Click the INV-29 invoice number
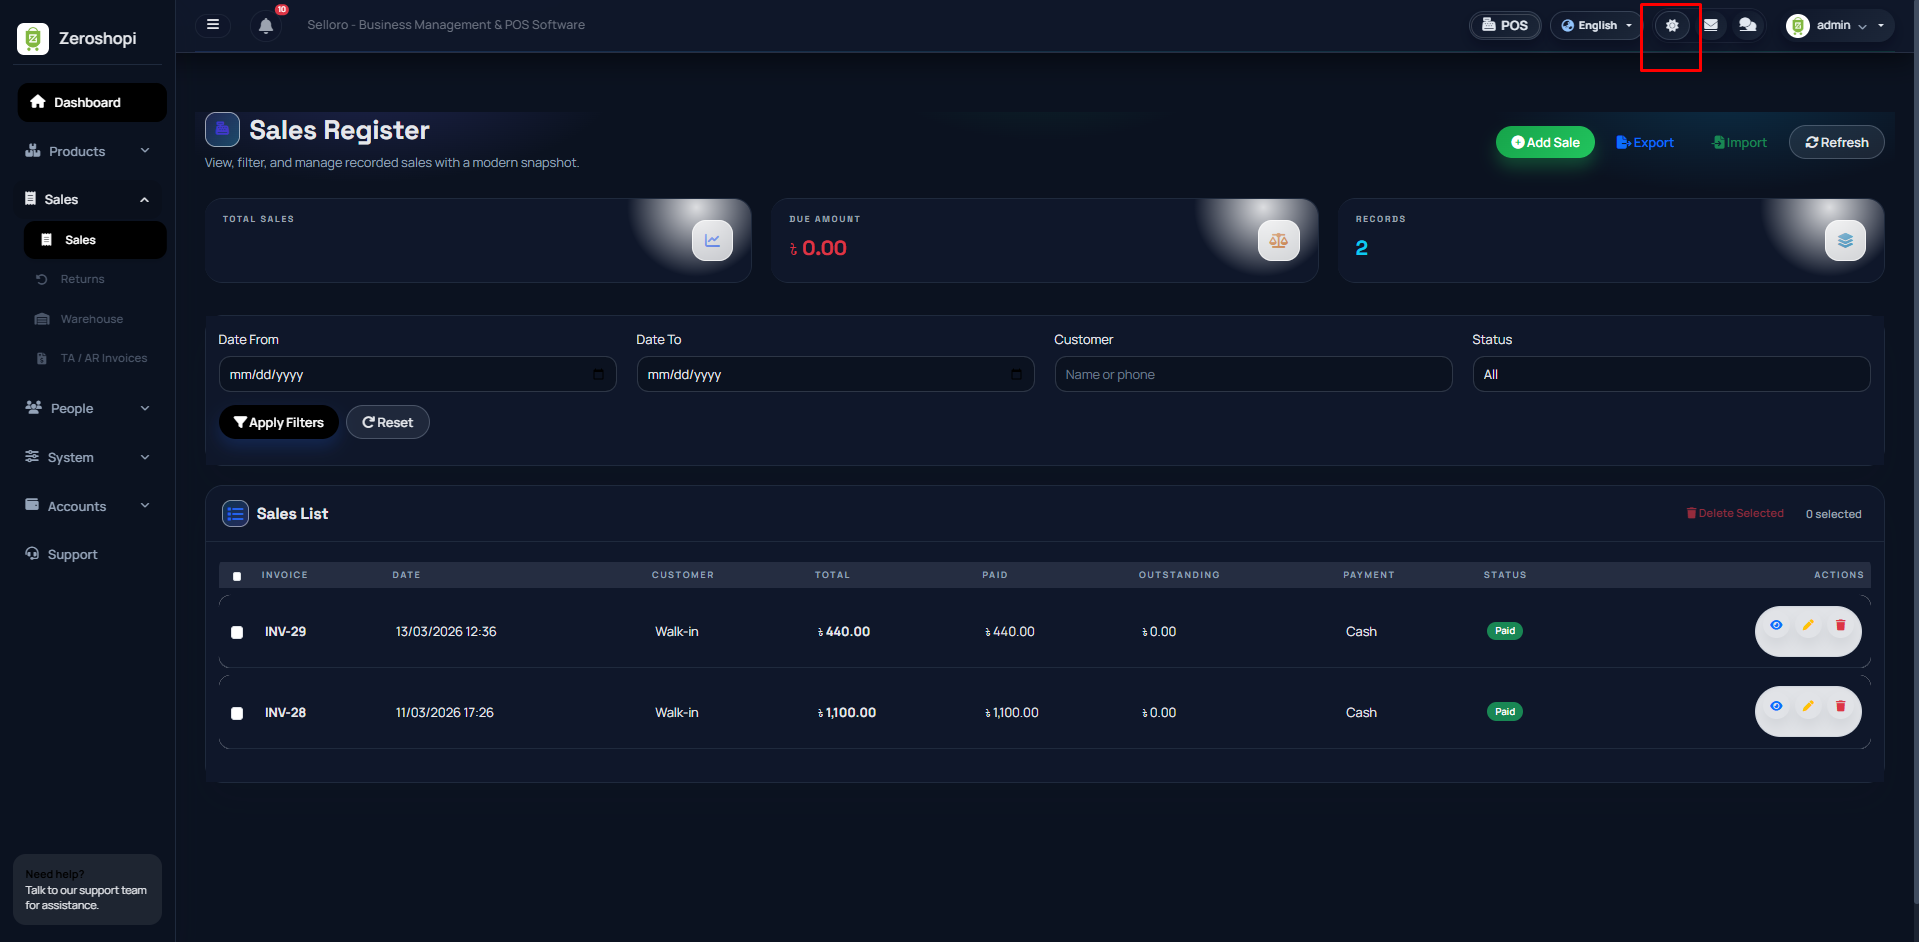1919x942 pixels. [285, 632]
